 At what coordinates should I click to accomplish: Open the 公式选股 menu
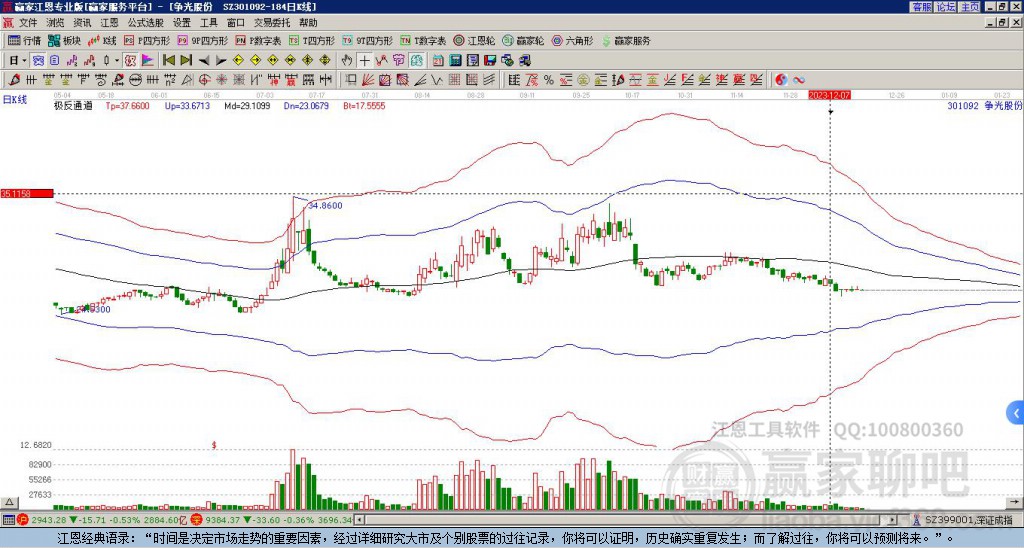146,23
